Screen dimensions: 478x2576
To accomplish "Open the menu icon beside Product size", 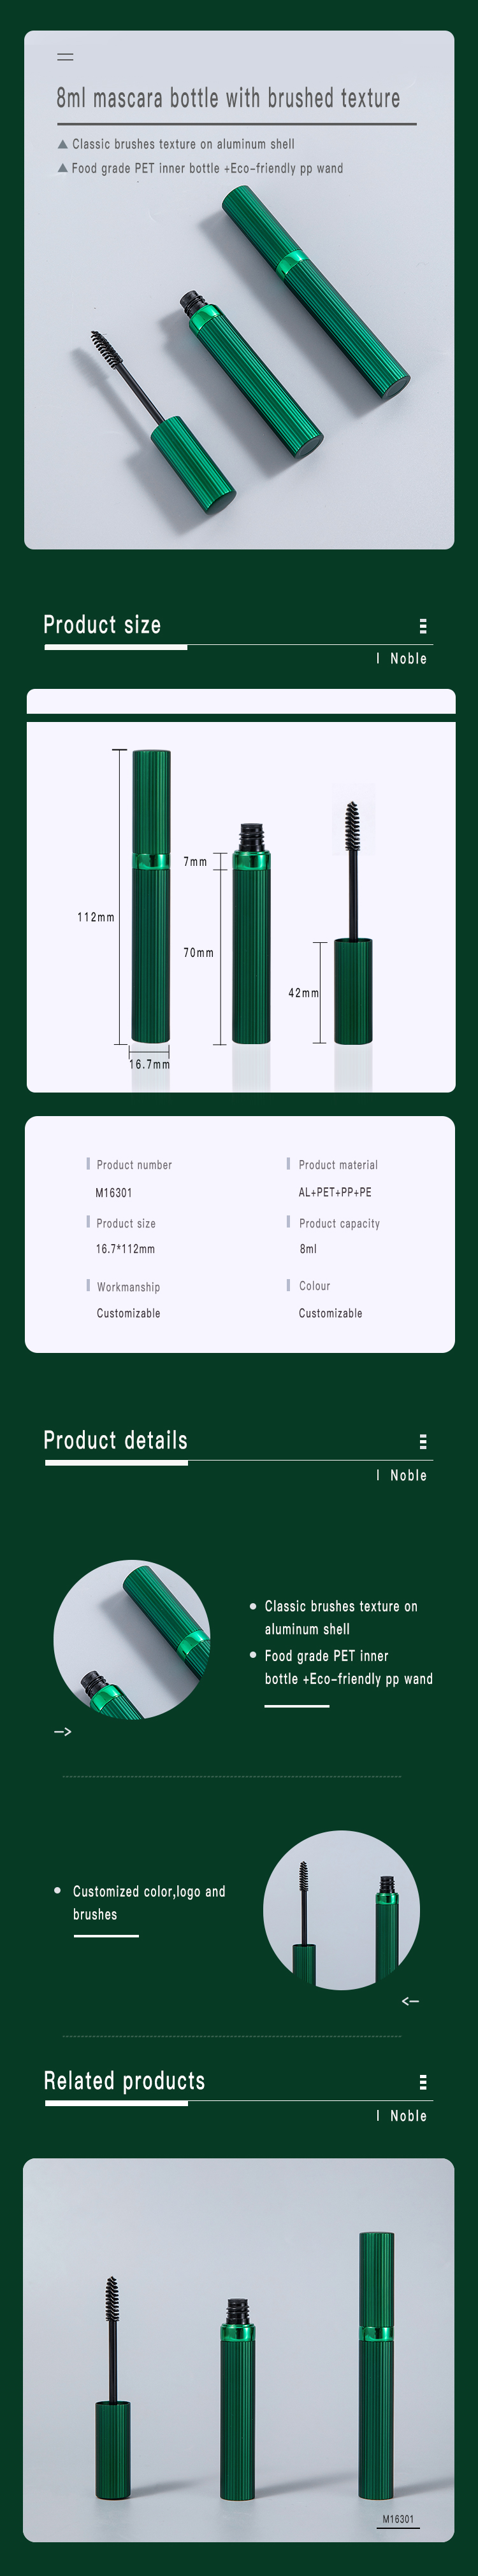I will tap(423, 626).
